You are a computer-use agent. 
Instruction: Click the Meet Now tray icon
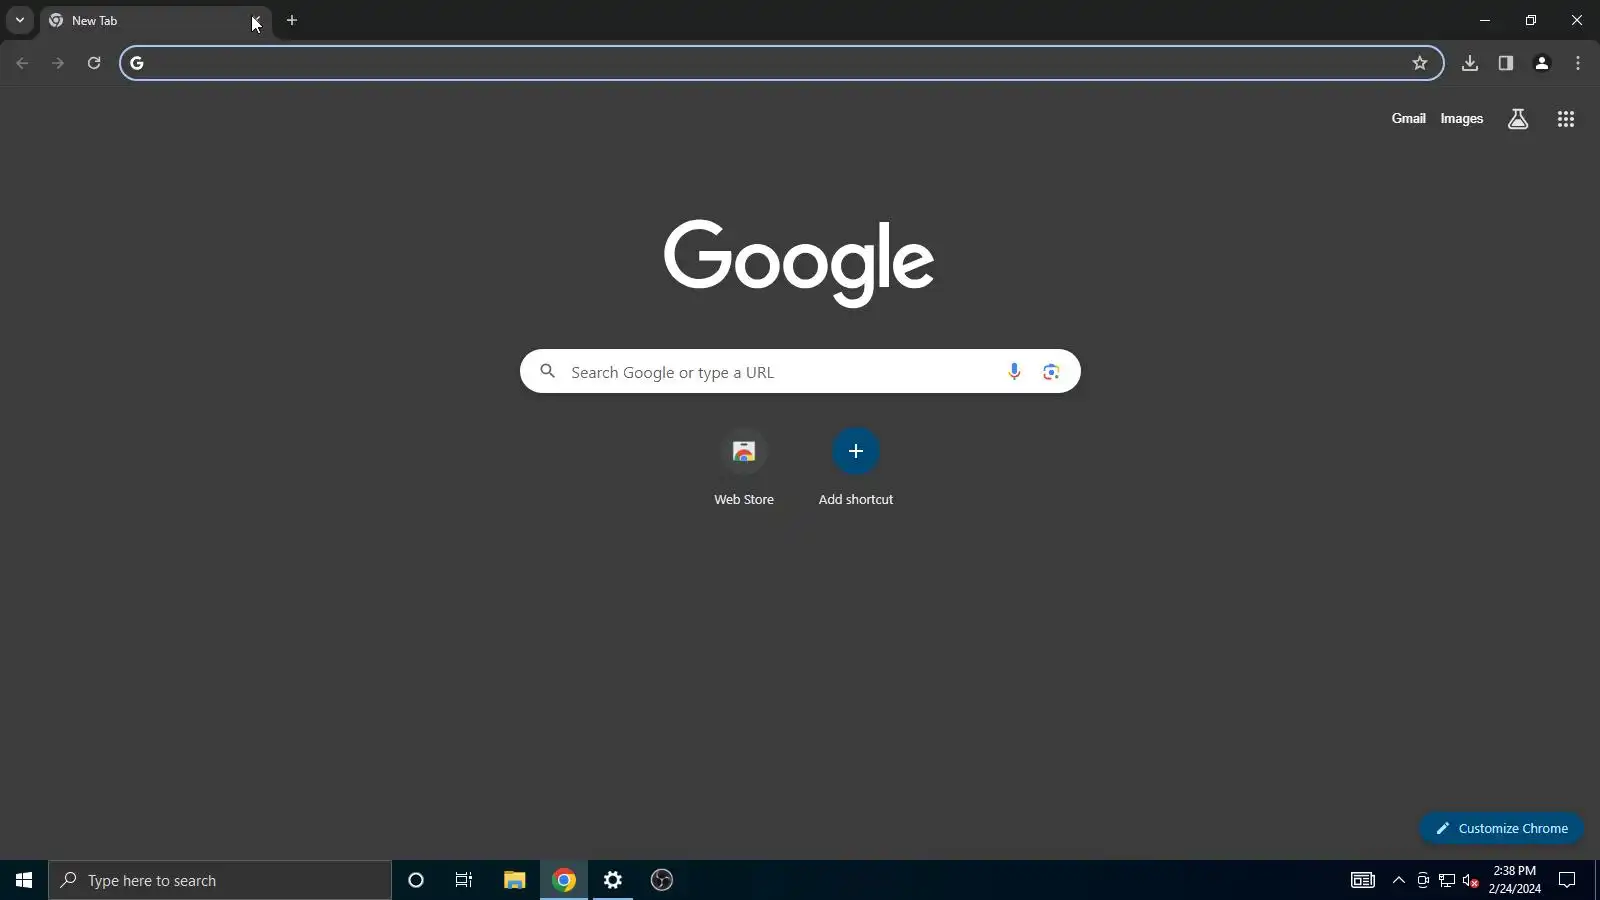pyautogui.click(x=1422, y=880)
